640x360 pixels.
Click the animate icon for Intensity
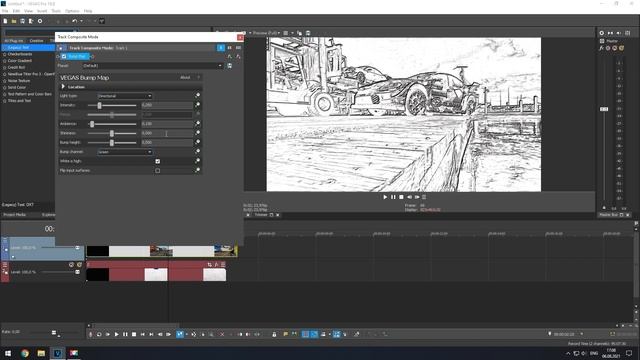tap(198, 105)
